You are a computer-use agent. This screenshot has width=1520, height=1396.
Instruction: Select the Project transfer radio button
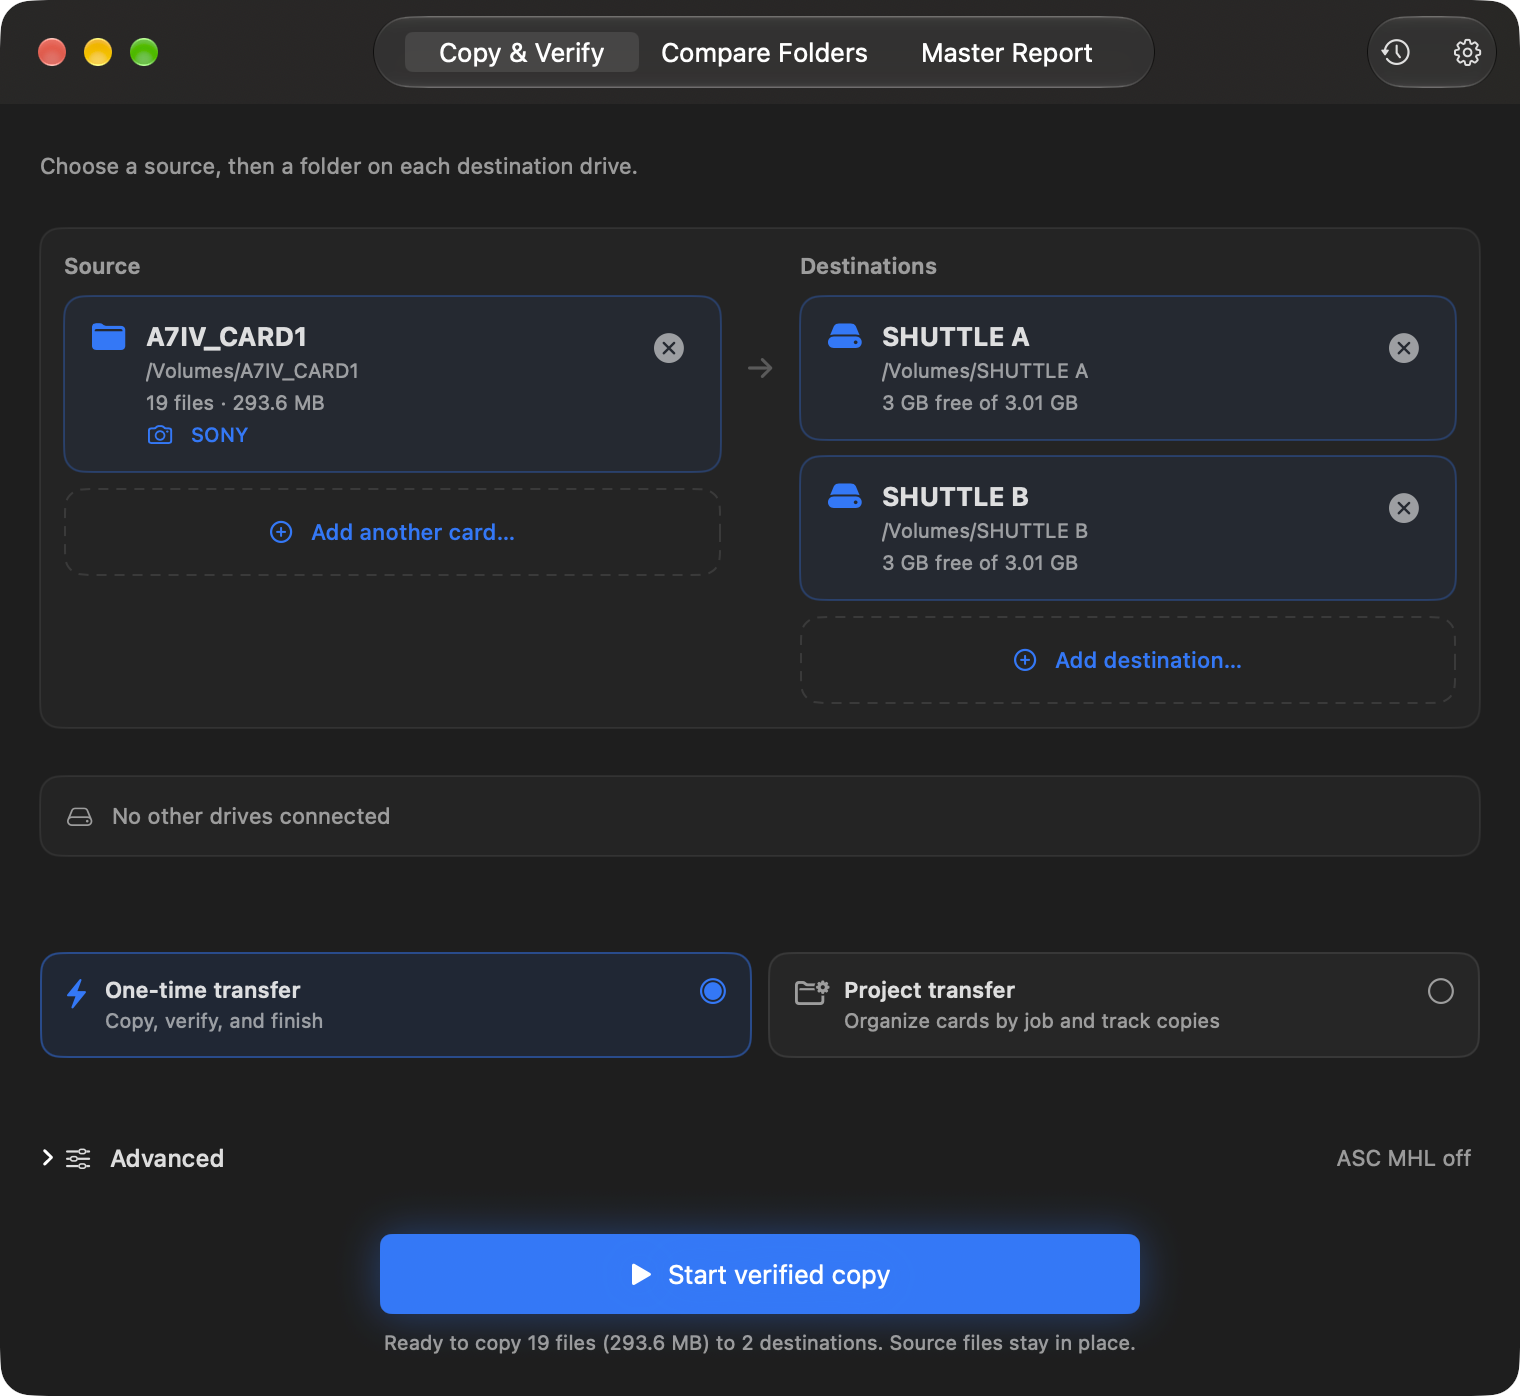[1441, 991]
